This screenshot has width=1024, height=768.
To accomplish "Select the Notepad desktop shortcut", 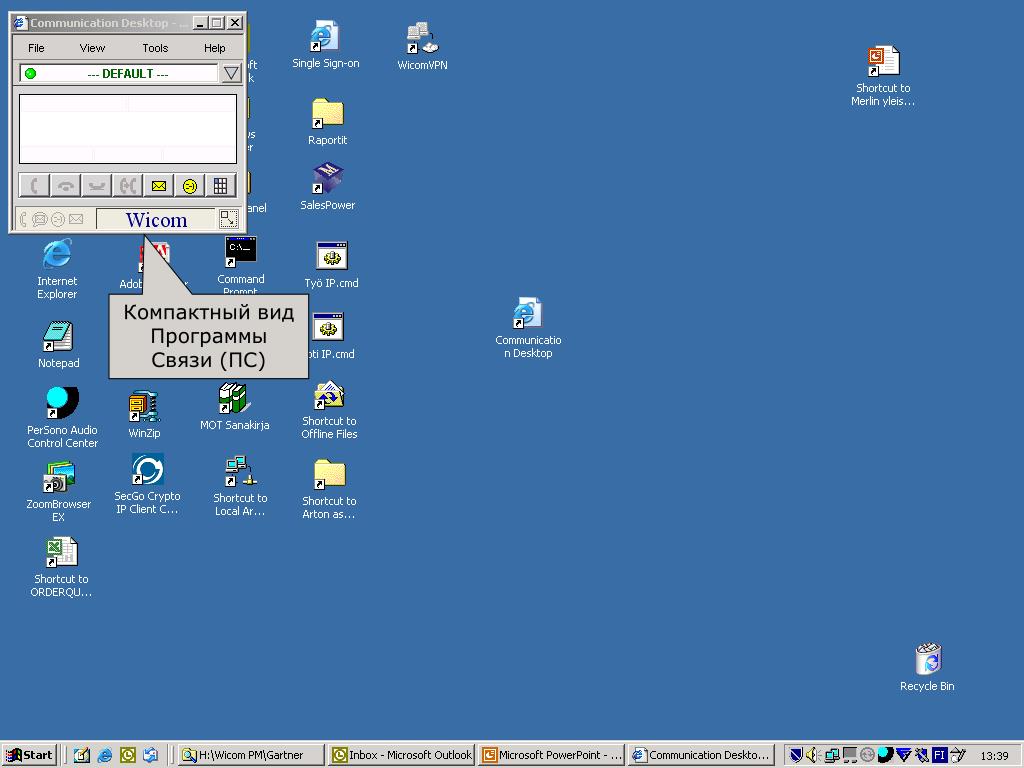I will pos(58,345).
